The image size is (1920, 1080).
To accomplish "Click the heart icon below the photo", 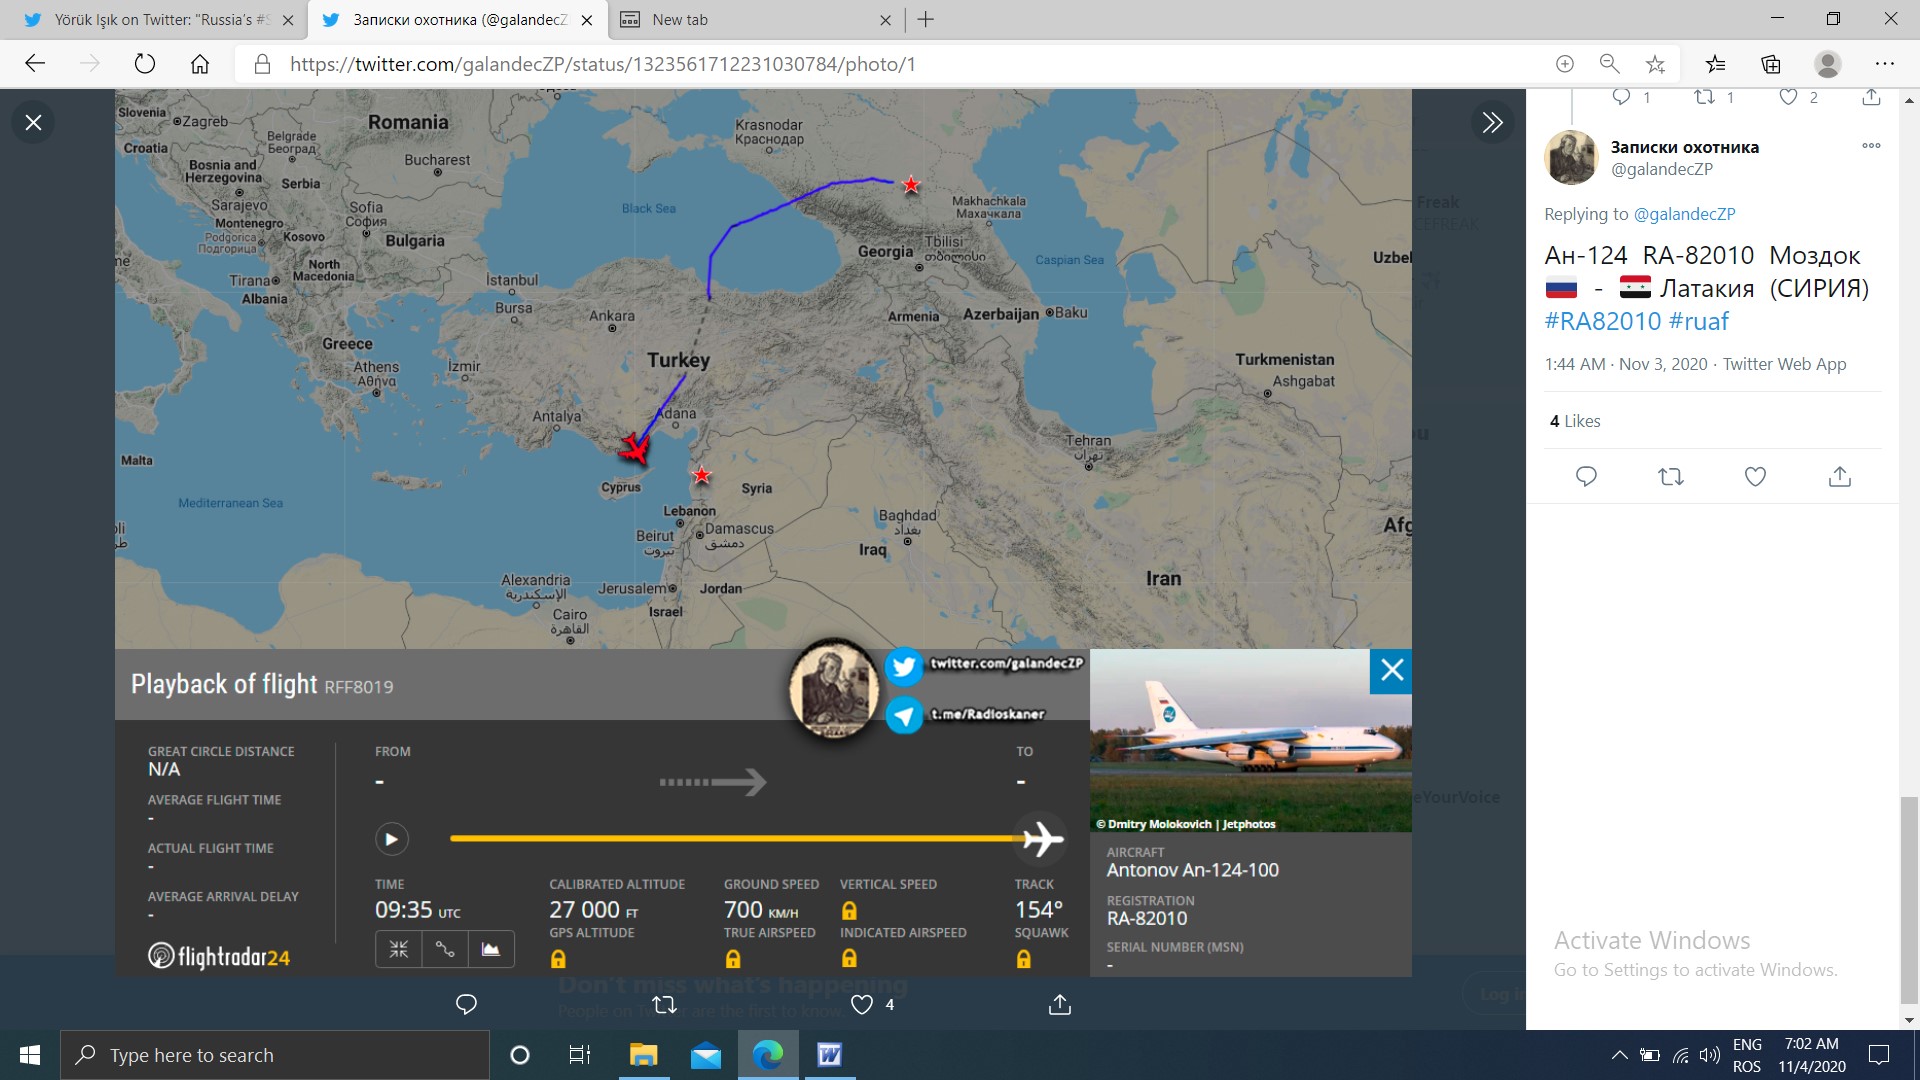I will click(x=862, y=1004).
